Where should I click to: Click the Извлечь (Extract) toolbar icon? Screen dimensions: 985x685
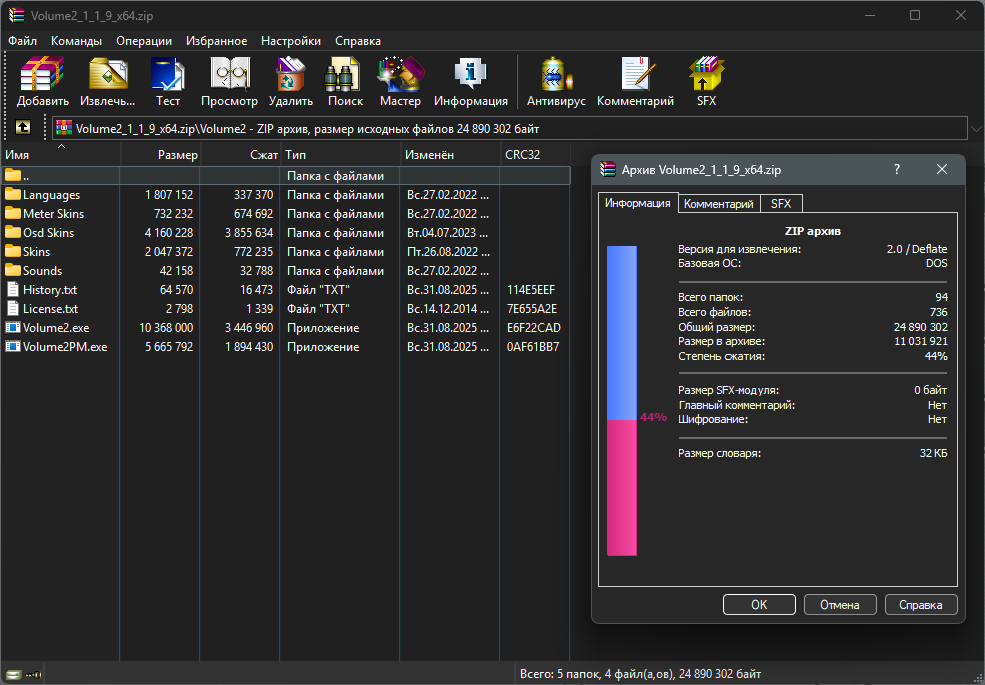tap(108, 74)
